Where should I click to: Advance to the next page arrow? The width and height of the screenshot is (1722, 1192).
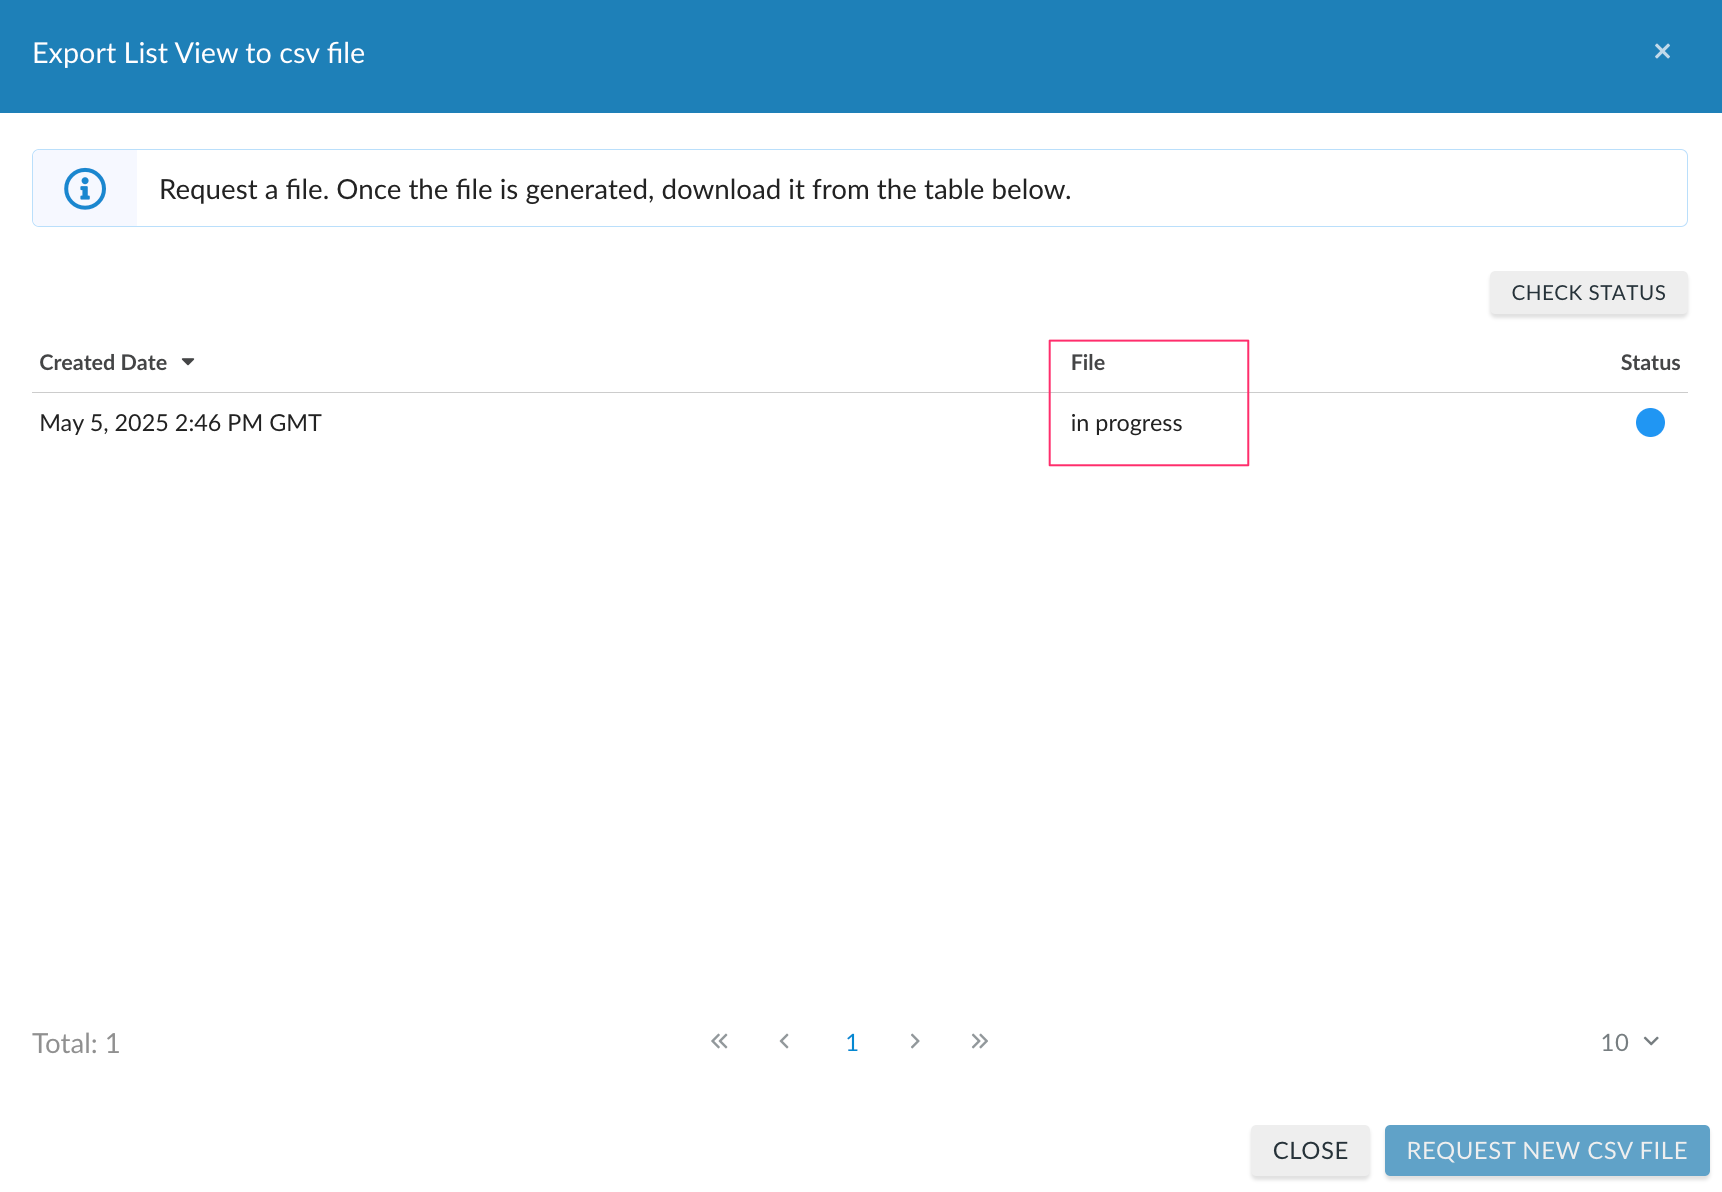coord(914,1042)
